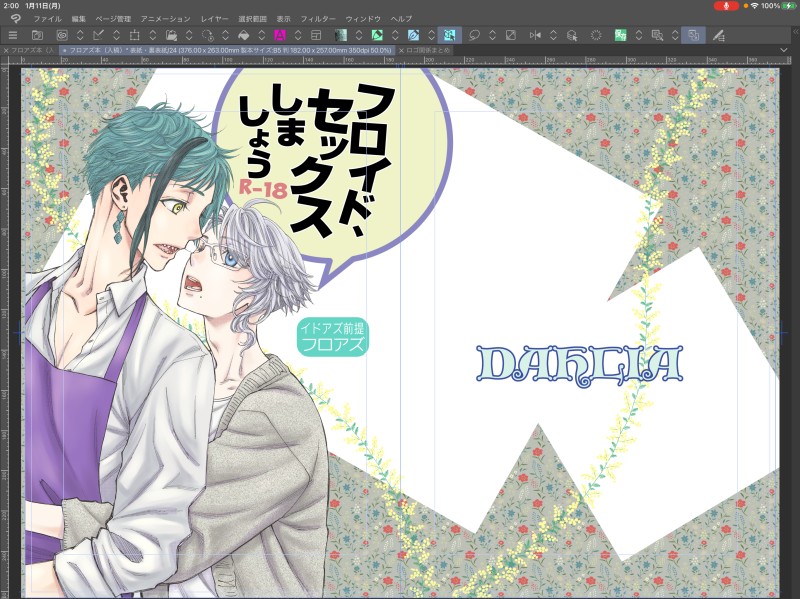This screenshot has width=800, height=599.
Task: Open the stepper beside the green save icon
Action: [x=639, y=35]
